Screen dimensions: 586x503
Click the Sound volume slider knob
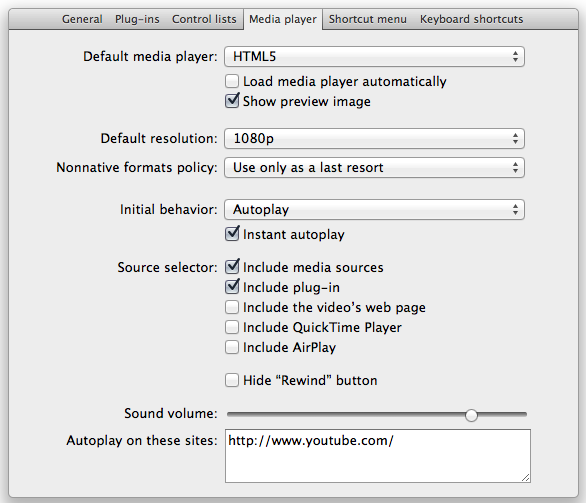pos(471,415)
